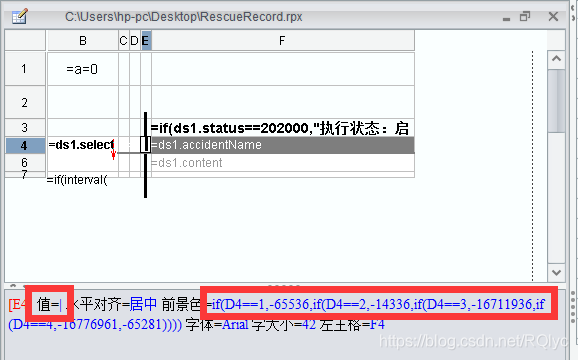578x360 pixels.
Task: Select column B header
Action: coord(83,41)
